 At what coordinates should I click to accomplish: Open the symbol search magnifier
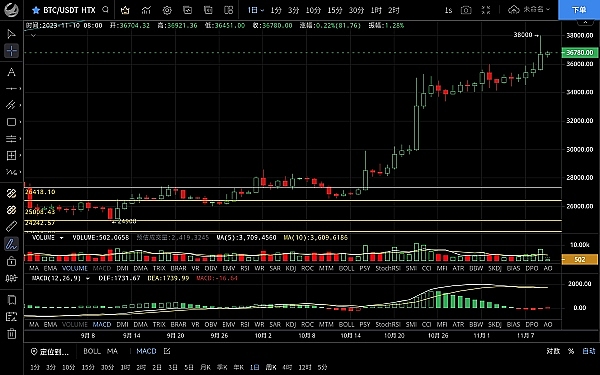click(106, 10)
